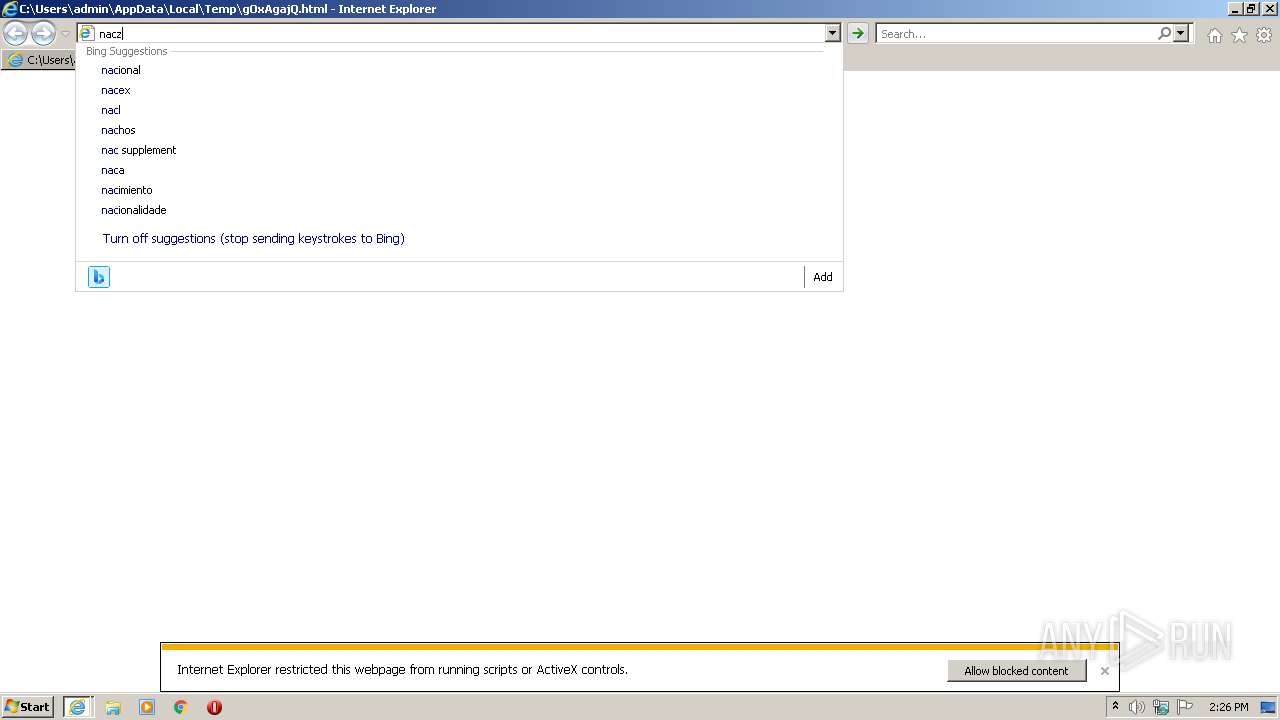This screenshot has width=1280, height=720.
Task: Dismiss the restricted content notification bar
Action: click(x=1104, y=671)
